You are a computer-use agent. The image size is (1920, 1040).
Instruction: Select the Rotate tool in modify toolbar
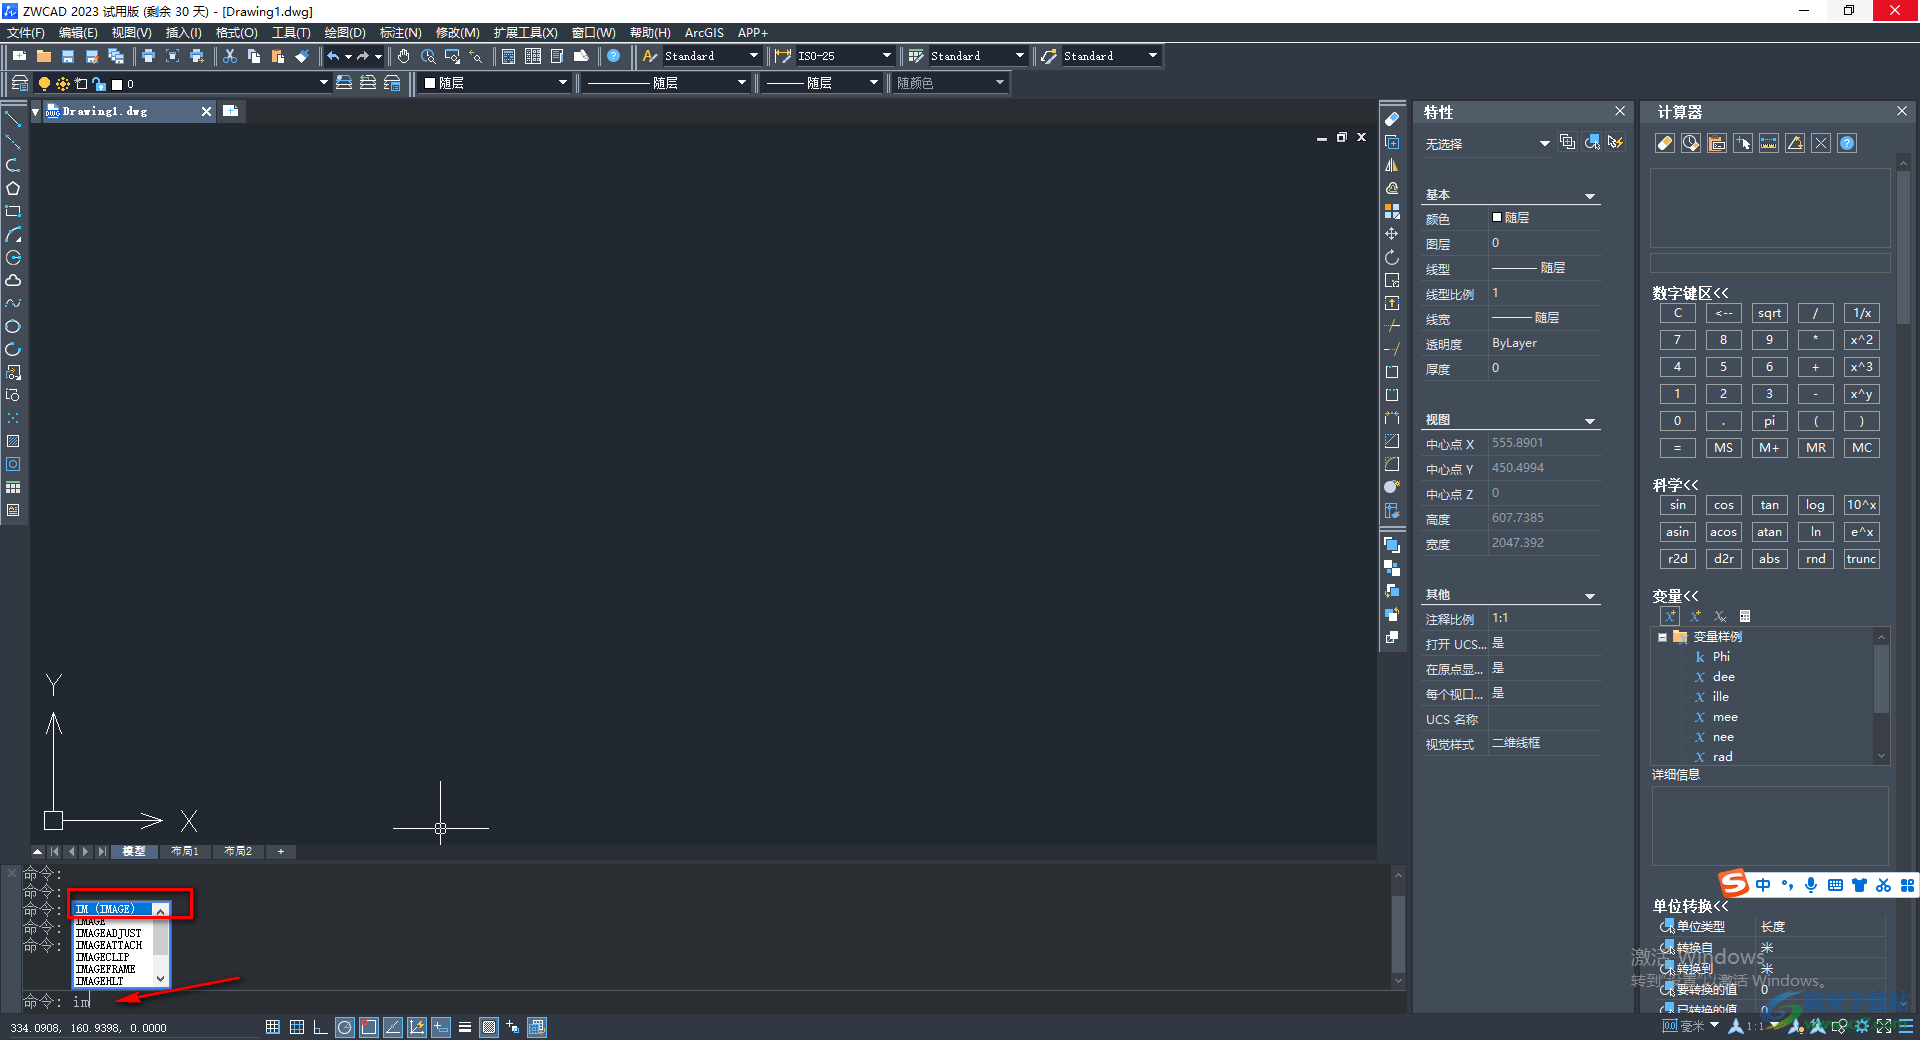[x=1392, y=257]
